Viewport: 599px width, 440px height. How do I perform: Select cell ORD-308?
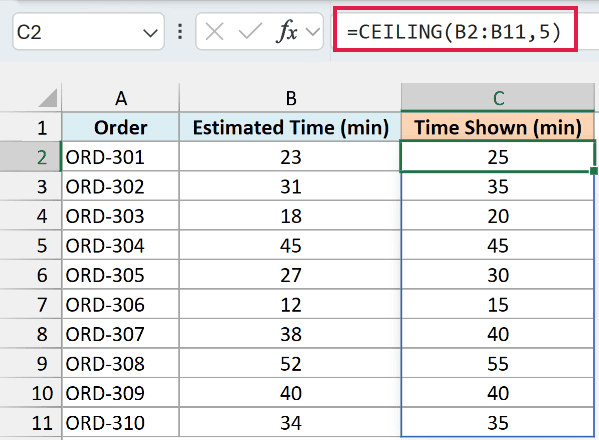point(120,364)
